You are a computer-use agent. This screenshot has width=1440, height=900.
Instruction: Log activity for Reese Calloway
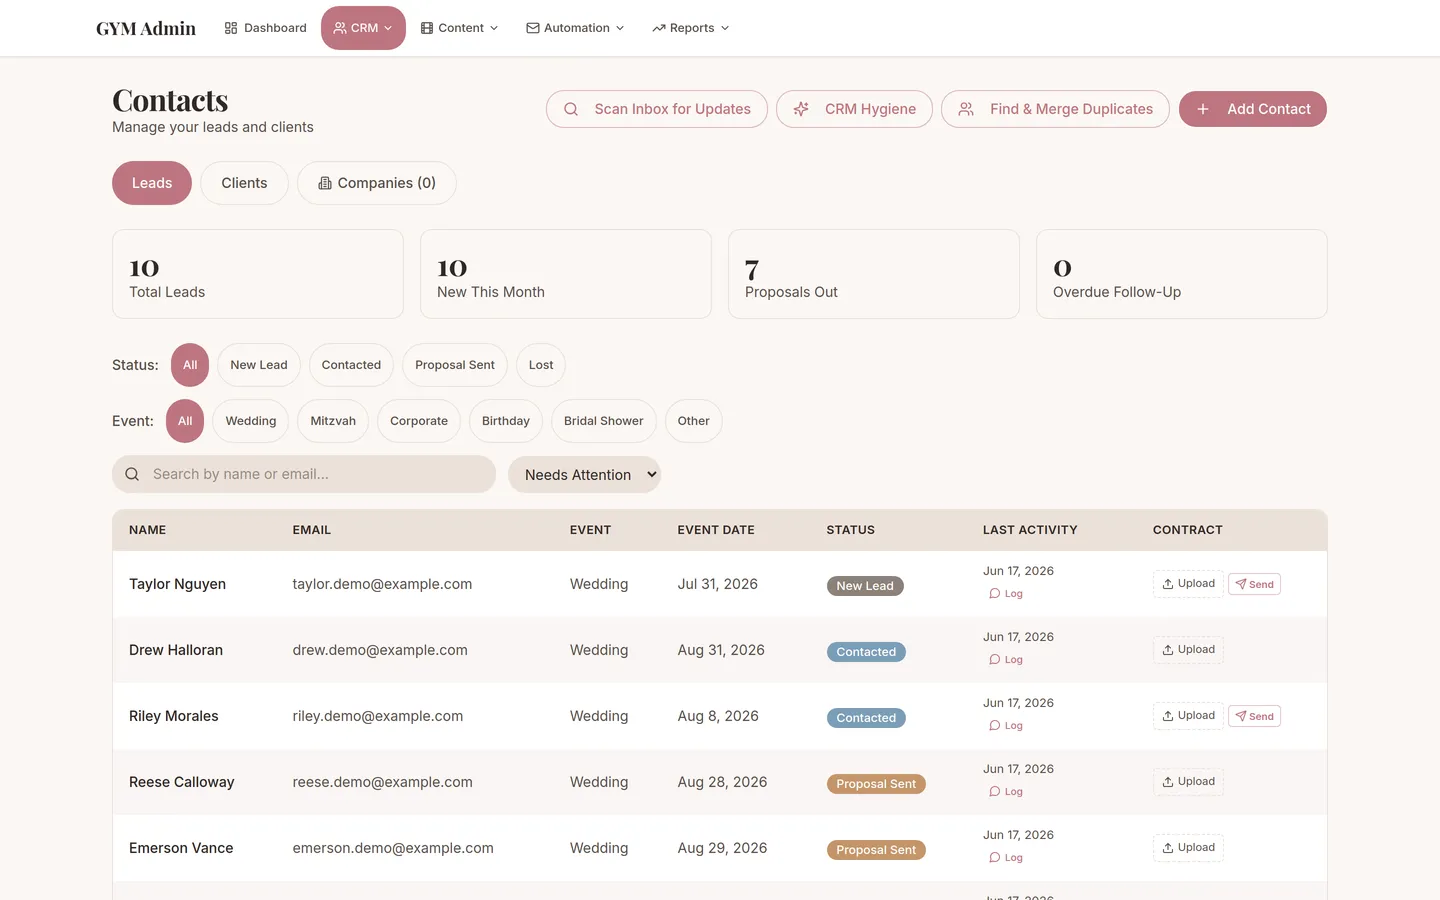pyautogui.click(x=1006, y=792)
